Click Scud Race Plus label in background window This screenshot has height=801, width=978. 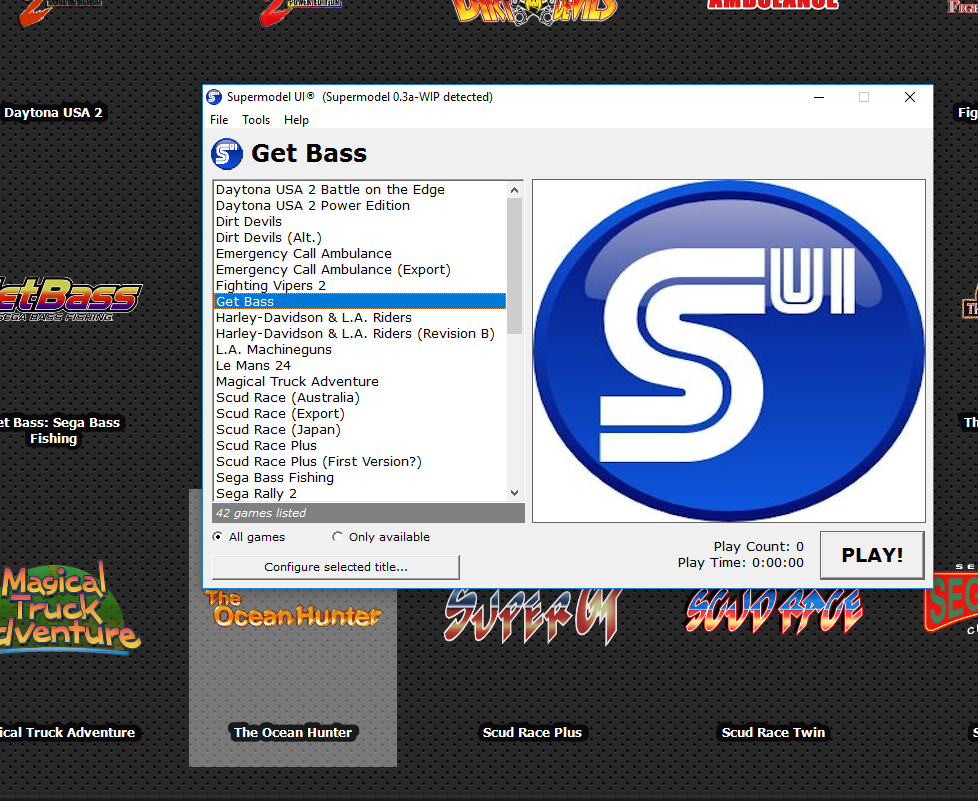(x=532, y=732)
